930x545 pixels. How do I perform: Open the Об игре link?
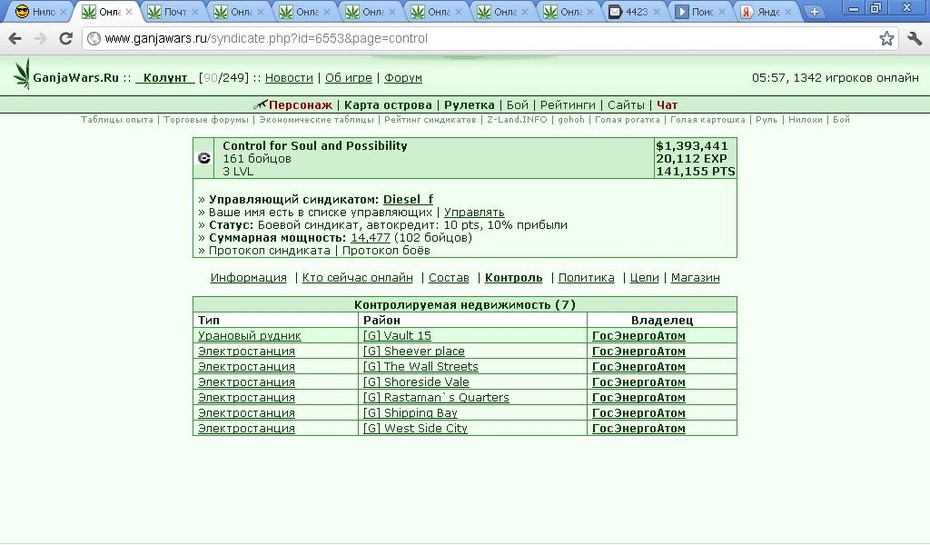tap(348, 78)
